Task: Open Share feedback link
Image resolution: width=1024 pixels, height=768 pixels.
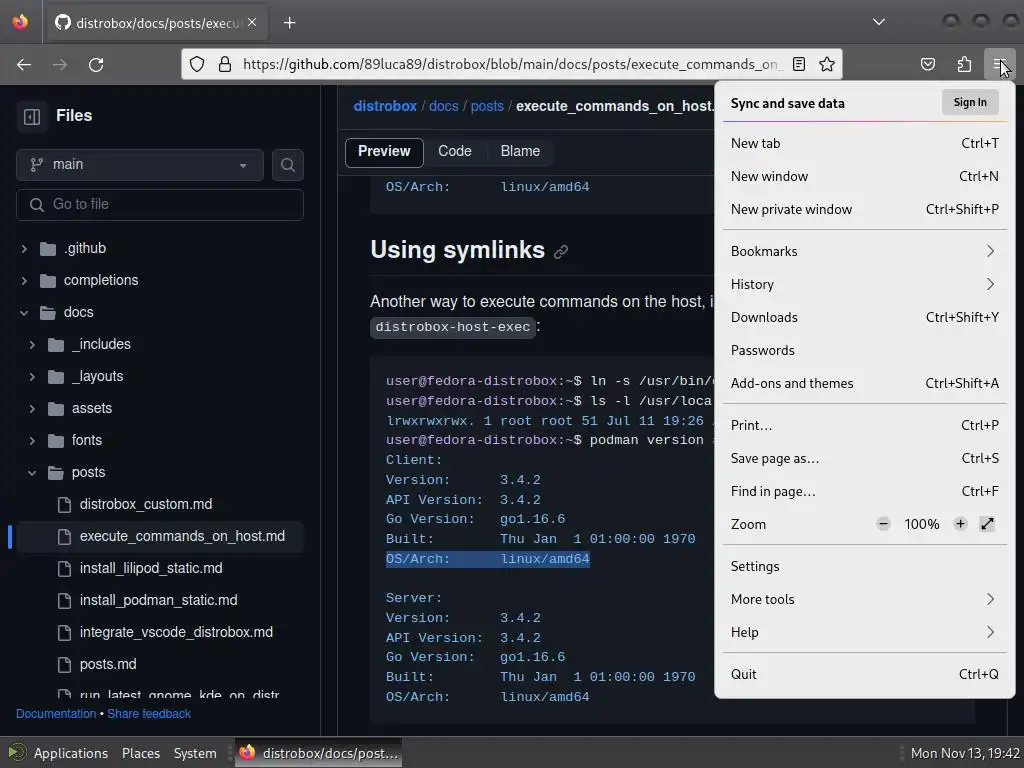Action: coord(149,714)
